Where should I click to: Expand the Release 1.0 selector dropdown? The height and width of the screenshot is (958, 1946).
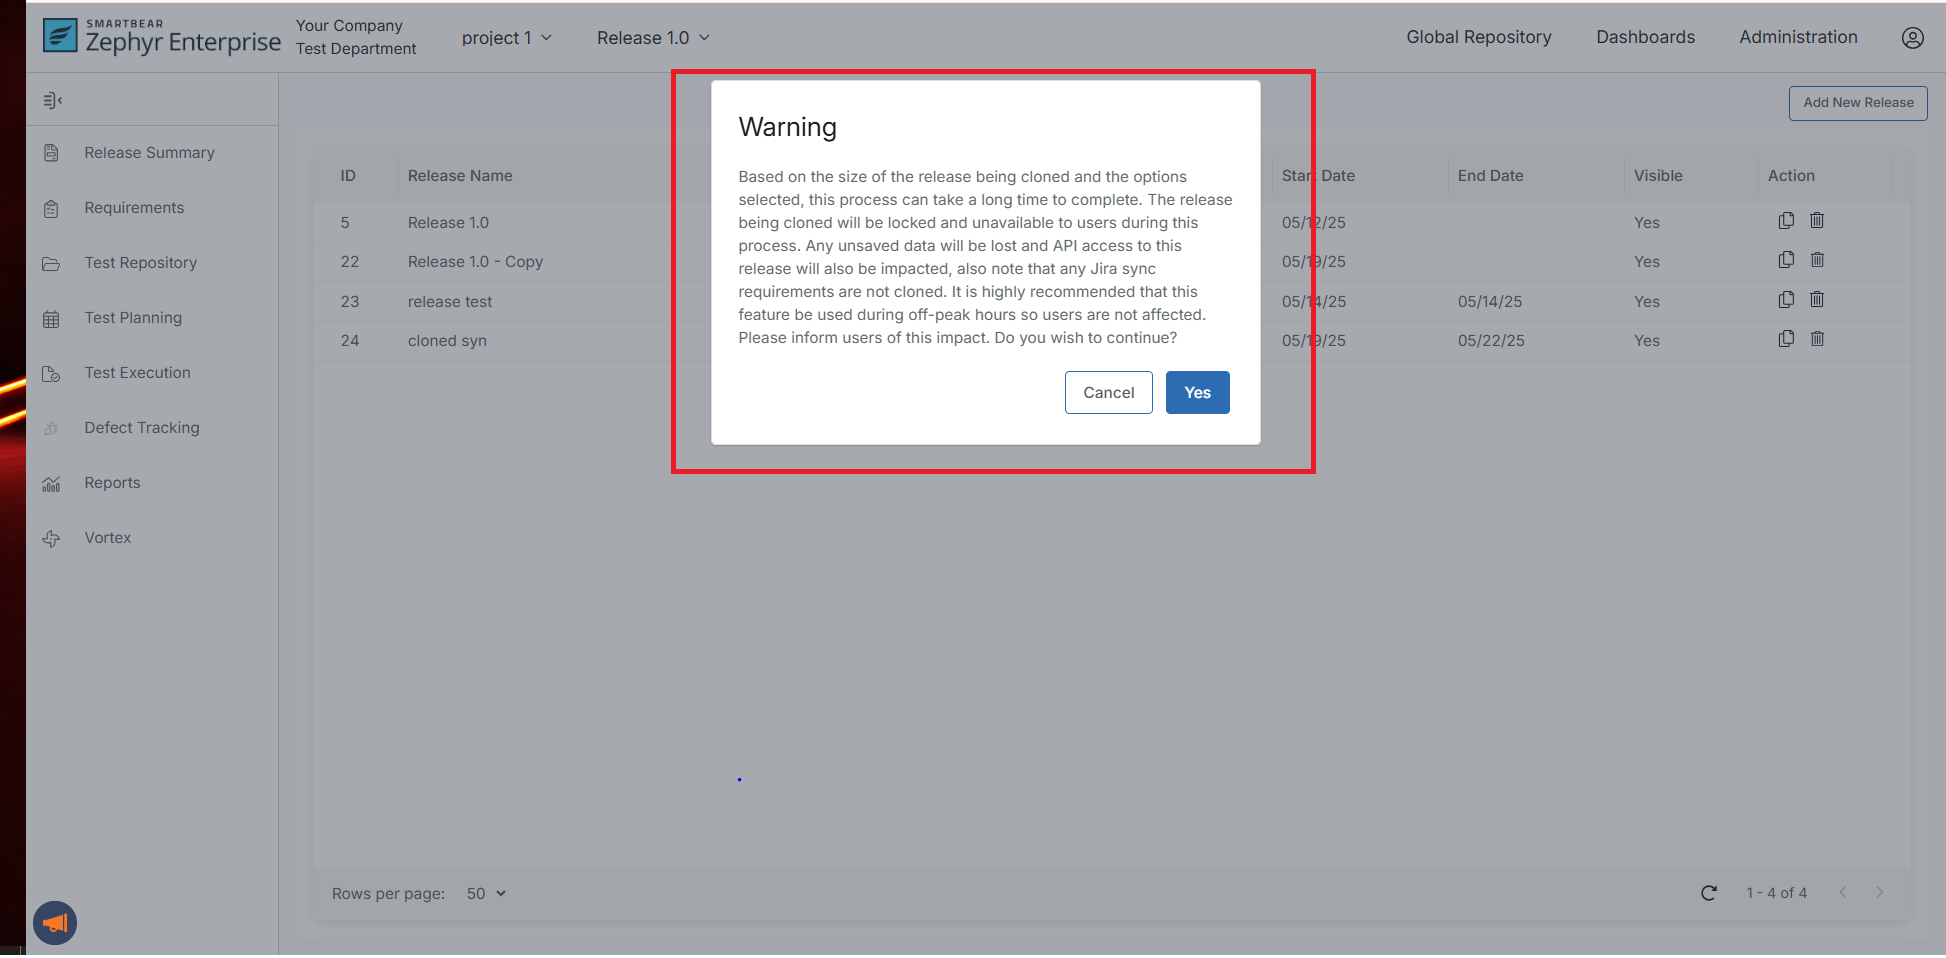653,38
